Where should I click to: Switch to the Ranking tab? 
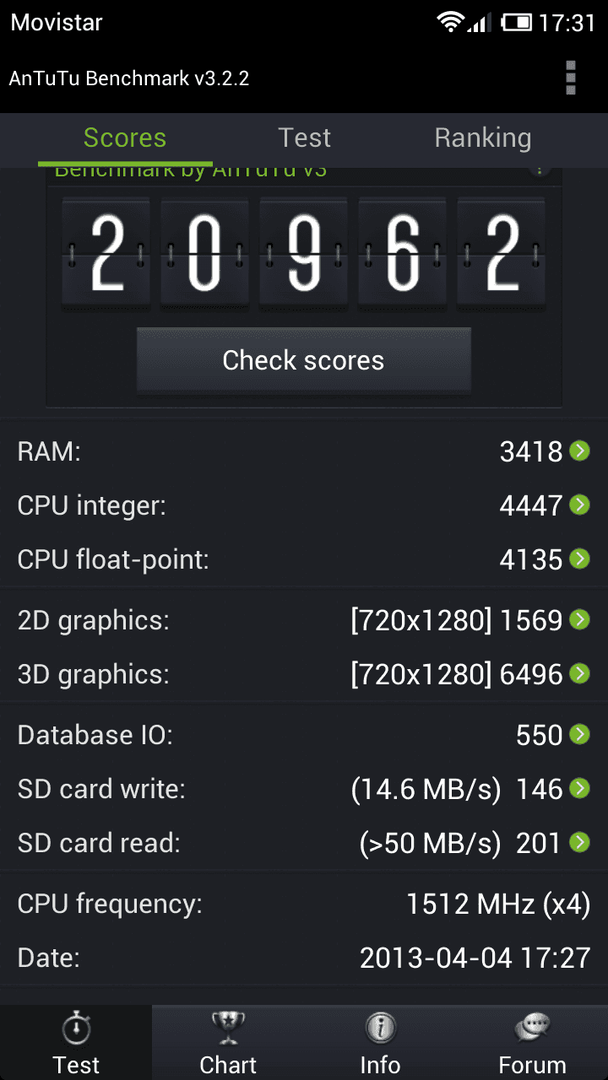coord(483,138)
